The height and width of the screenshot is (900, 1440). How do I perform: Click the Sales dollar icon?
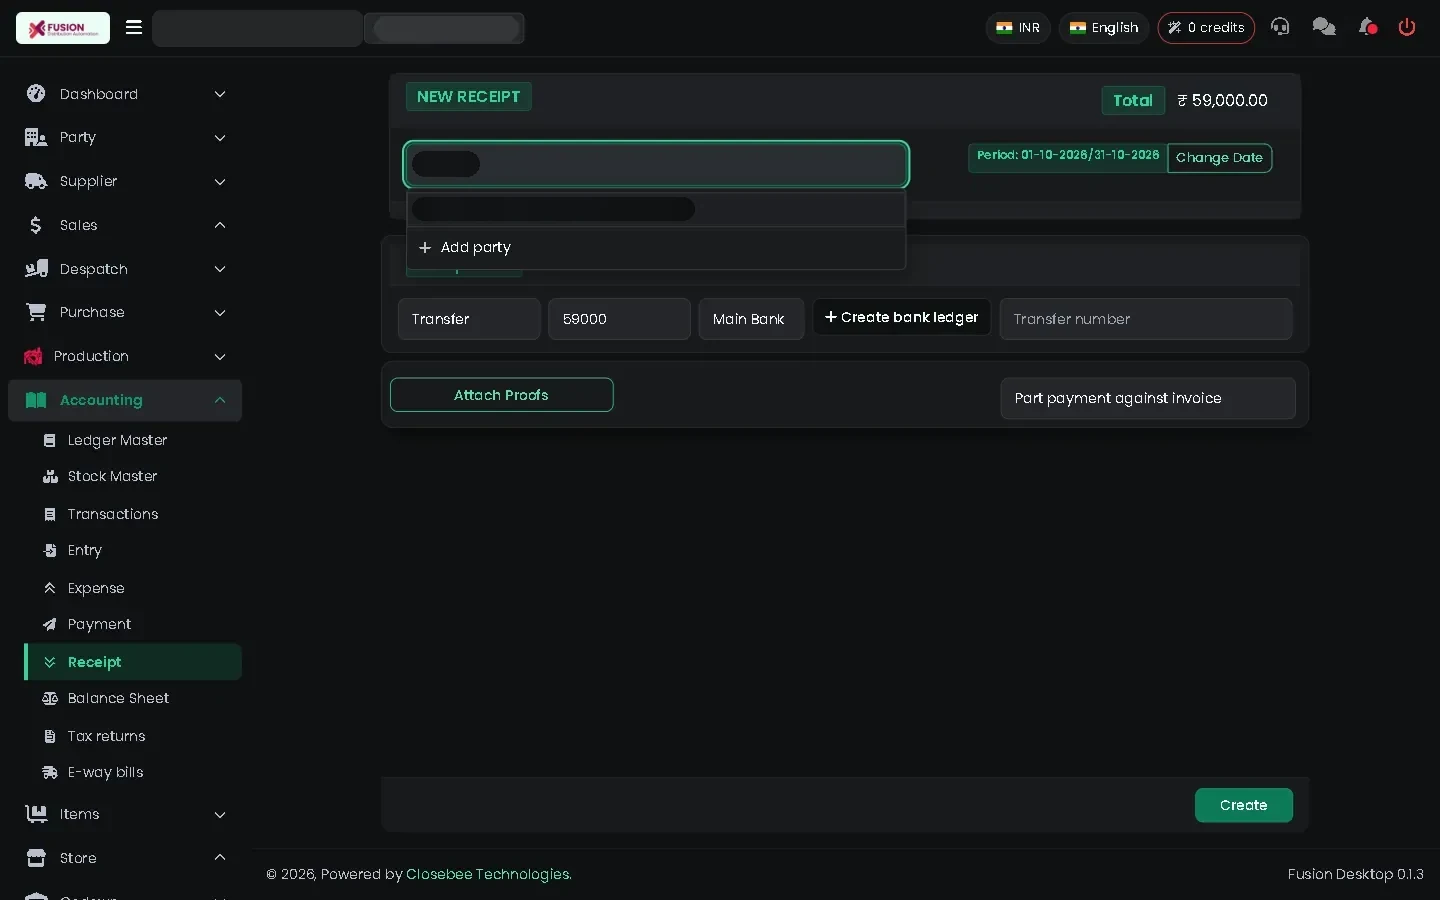coord(36,225)
